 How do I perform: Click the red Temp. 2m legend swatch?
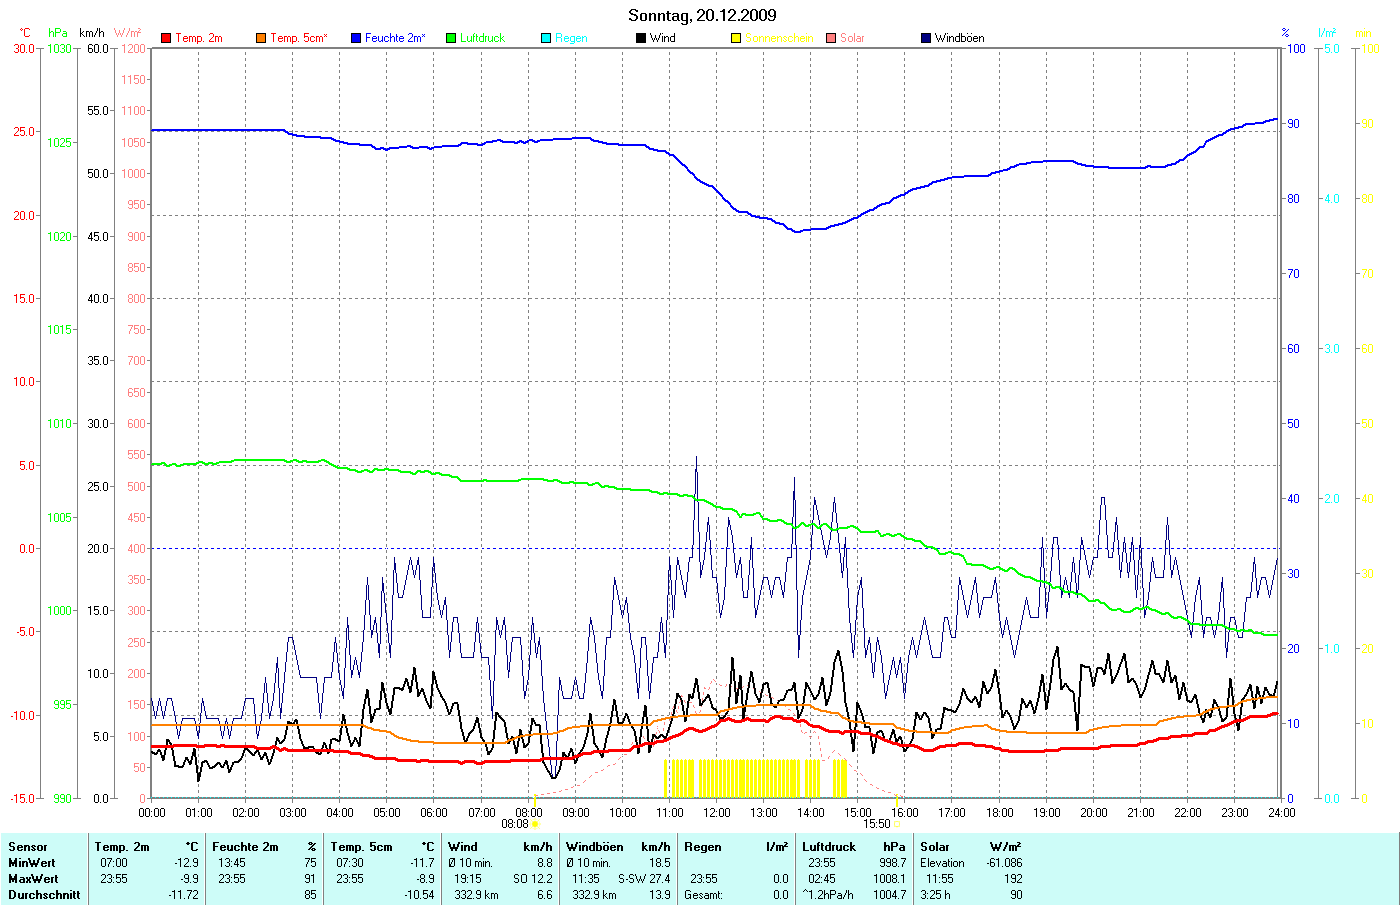point(166,38)
